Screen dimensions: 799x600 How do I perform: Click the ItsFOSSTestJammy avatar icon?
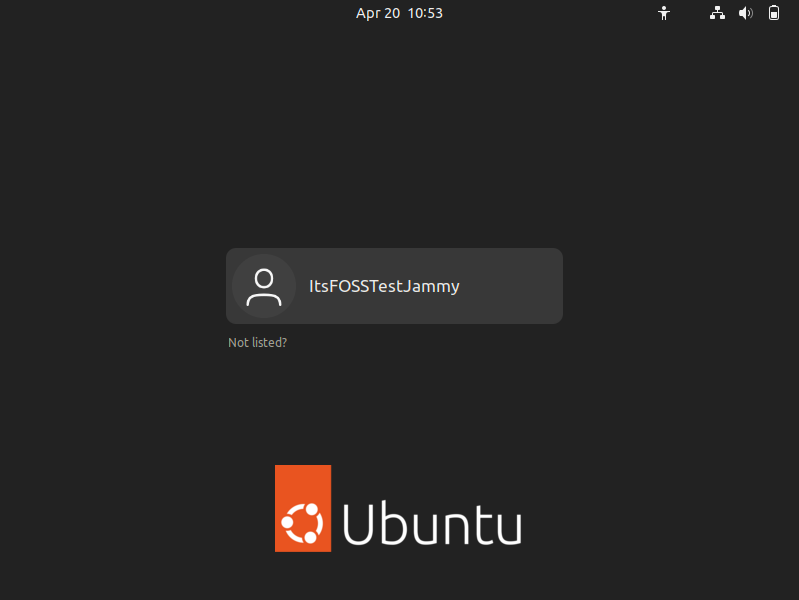click(264, 286)
